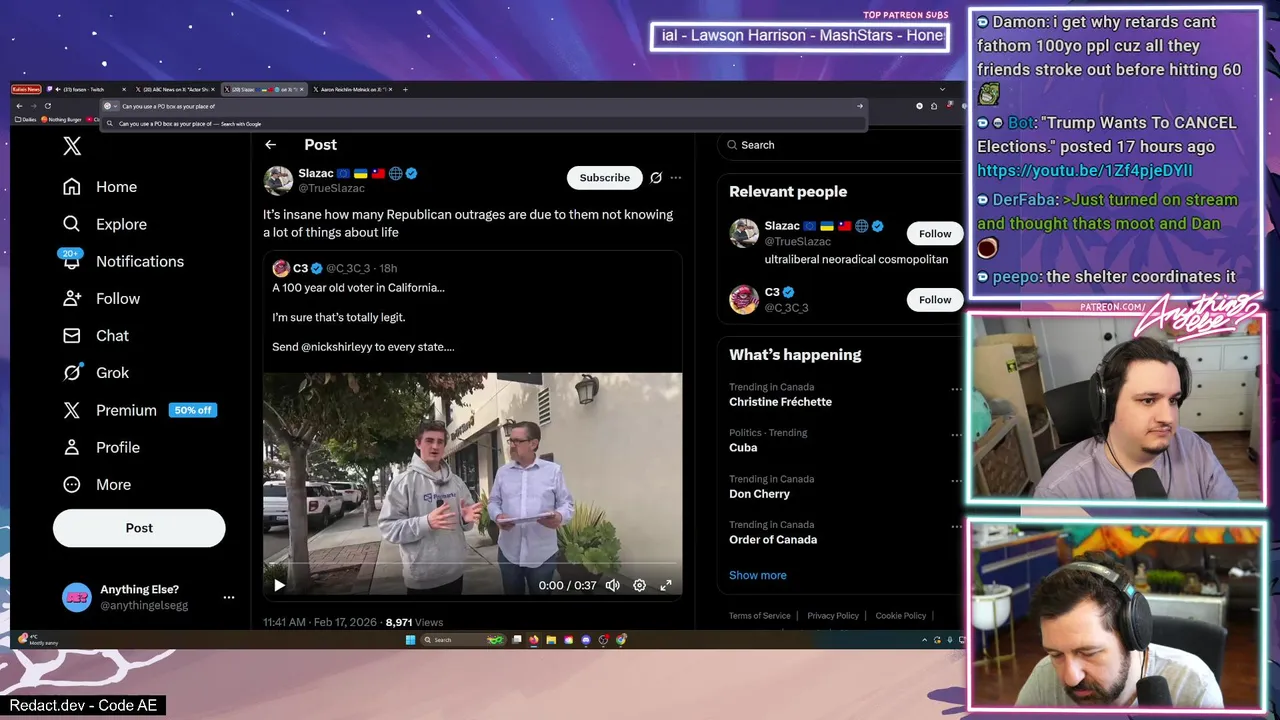Open Notifications in sidebar
1280x720 pixels.
[123, 261]
